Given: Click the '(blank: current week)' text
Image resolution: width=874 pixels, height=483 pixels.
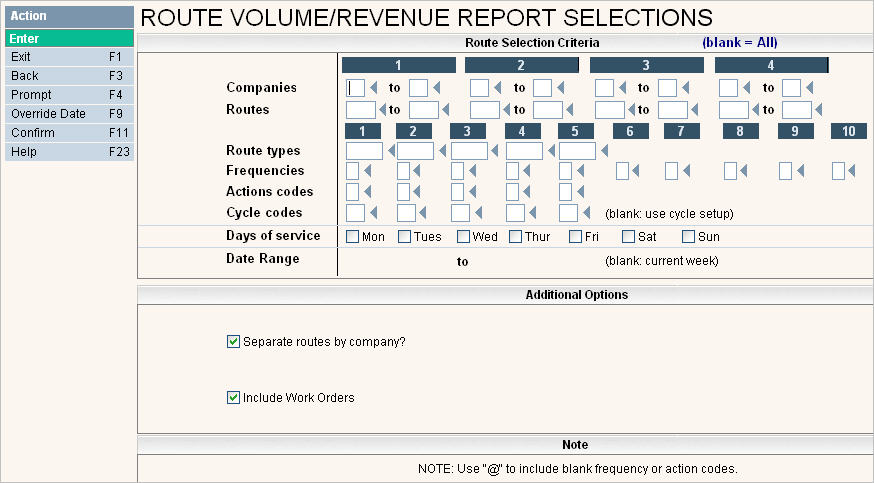Looking at the screenshot, I should (x=662, y=261).
